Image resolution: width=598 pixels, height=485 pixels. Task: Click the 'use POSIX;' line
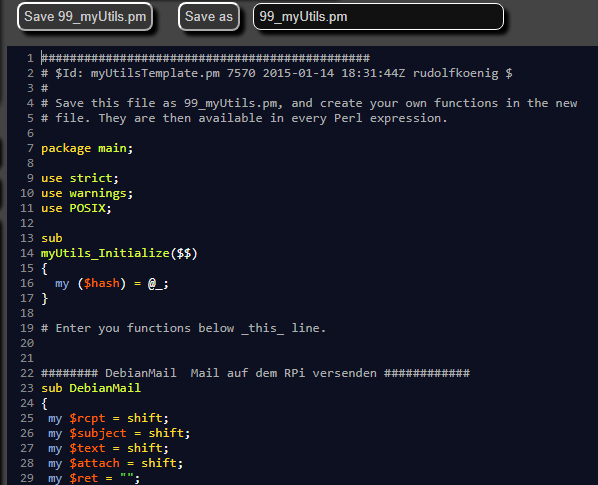(76, 208)
